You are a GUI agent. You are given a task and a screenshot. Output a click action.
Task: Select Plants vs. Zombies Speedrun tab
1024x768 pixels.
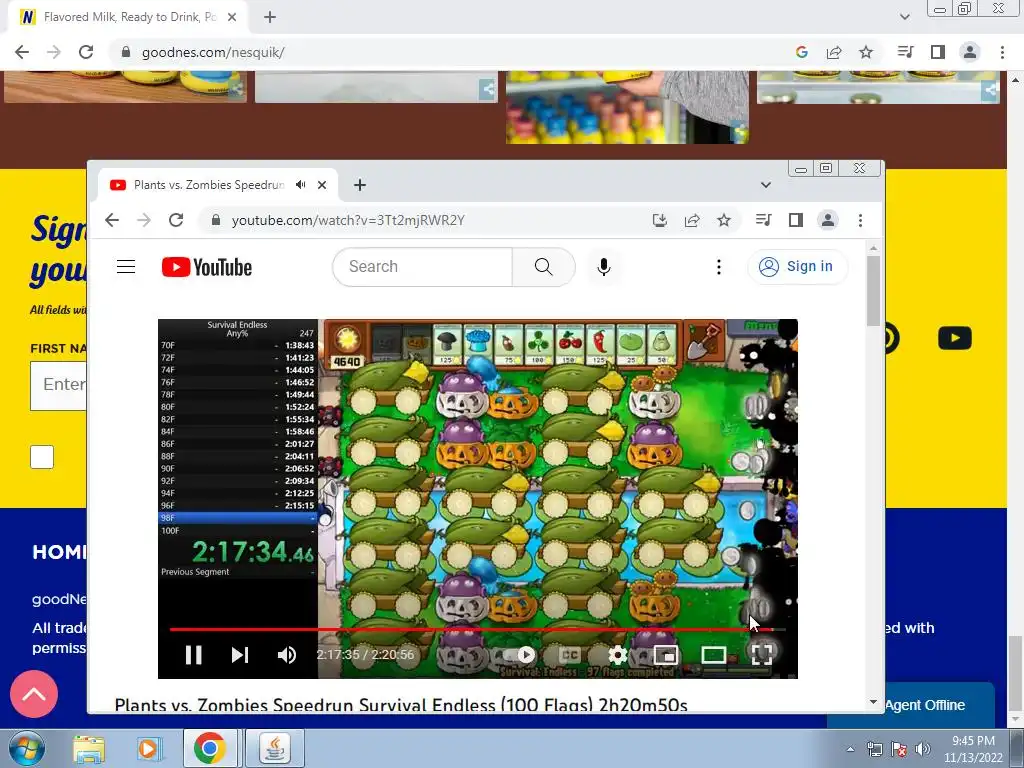tap(217, 185)
